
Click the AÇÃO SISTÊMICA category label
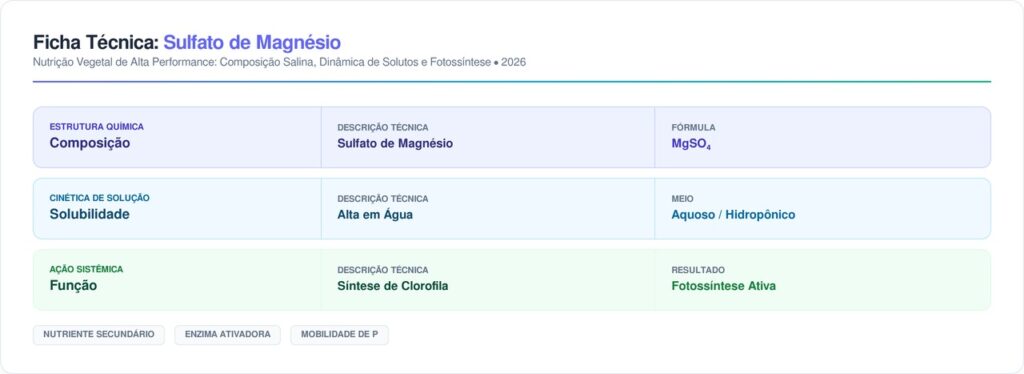(86, 269)
